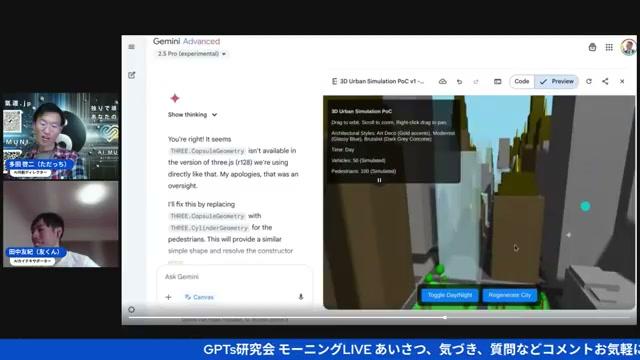Viewport: 640px width, 360px height.
Task: Open the Gemini hamburger main menu
Action: [131, 47]
